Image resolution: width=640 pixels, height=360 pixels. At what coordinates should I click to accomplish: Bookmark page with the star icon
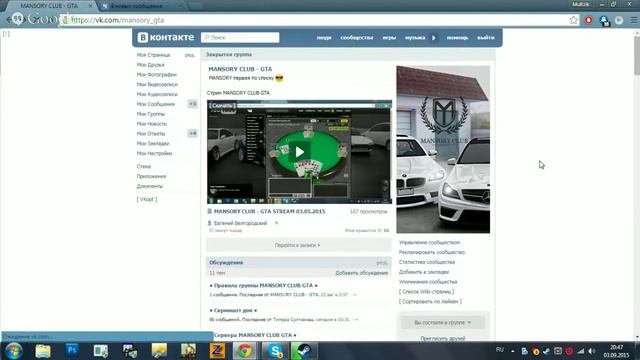click(573, 20)
